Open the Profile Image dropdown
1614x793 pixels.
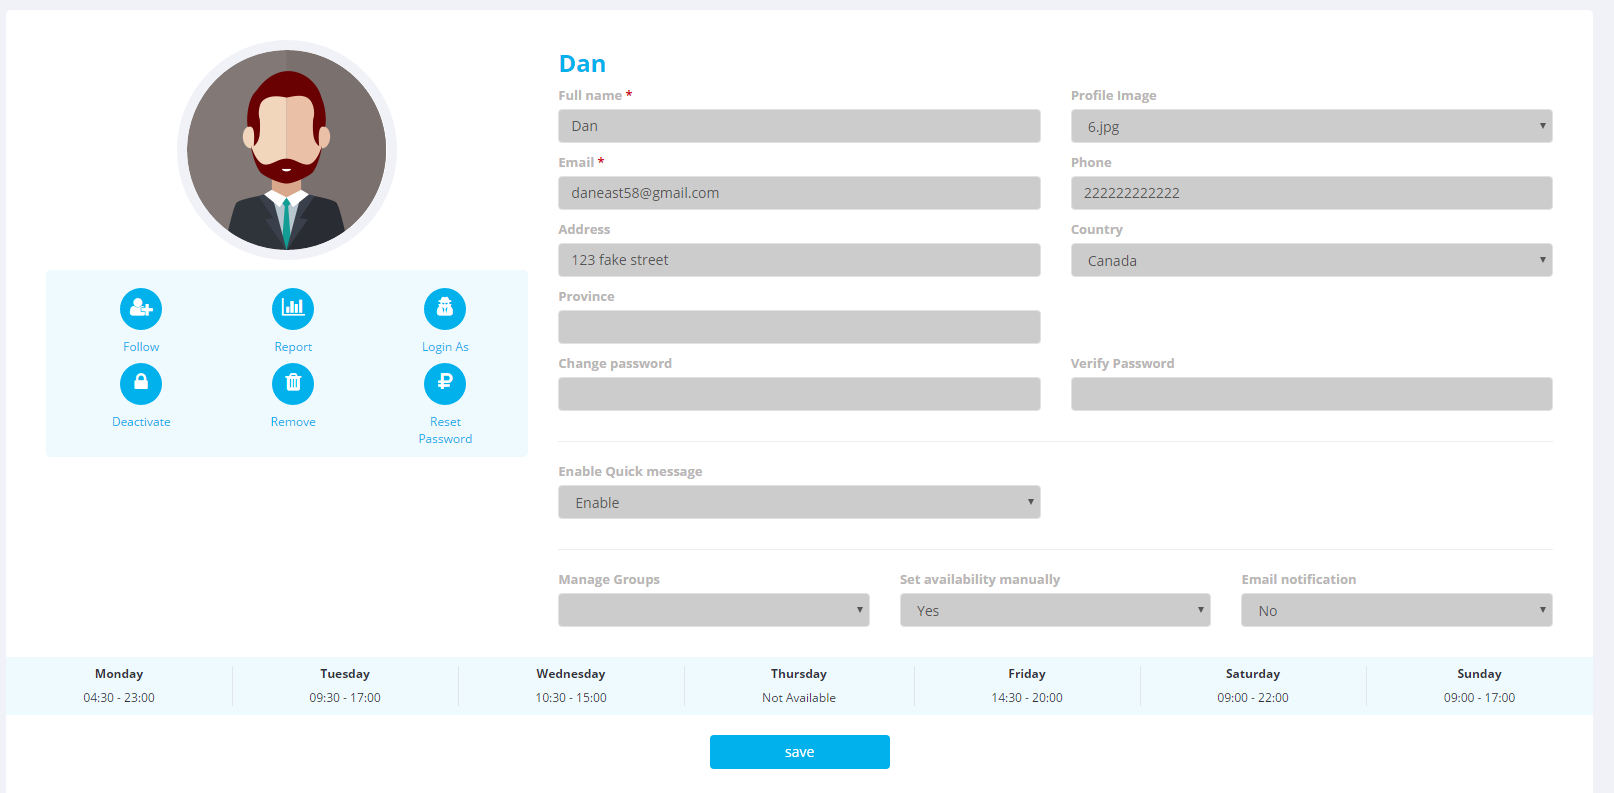click(x=1311, y=126)
